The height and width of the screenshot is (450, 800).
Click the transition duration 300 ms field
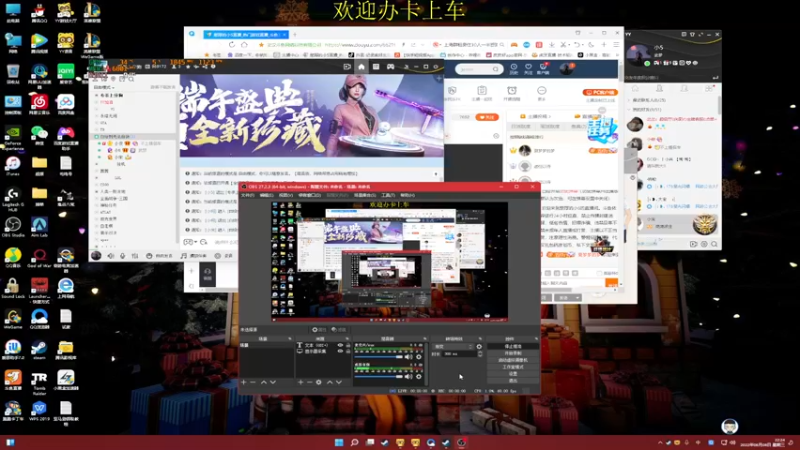pyautogui.click(x=460, y=354)
